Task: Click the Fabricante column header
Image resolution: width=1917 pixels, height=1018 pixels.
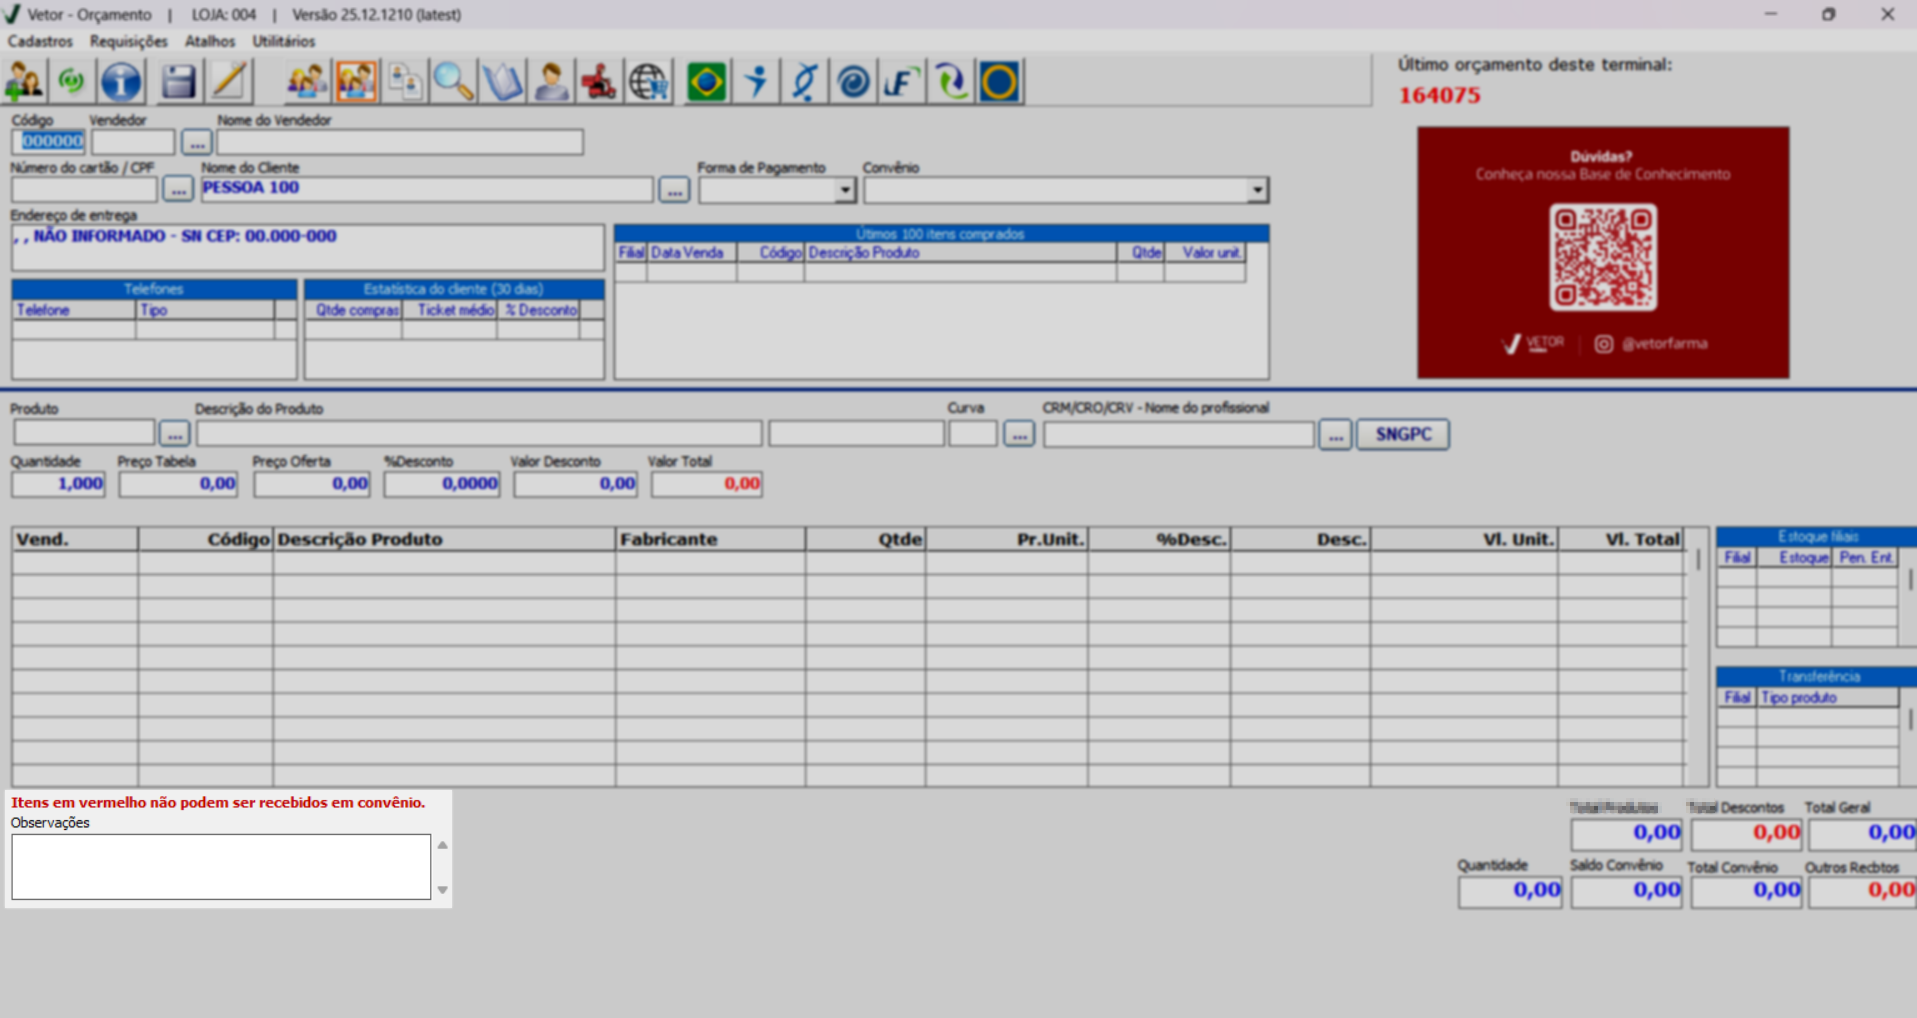Action: click(x=711, y=539)
